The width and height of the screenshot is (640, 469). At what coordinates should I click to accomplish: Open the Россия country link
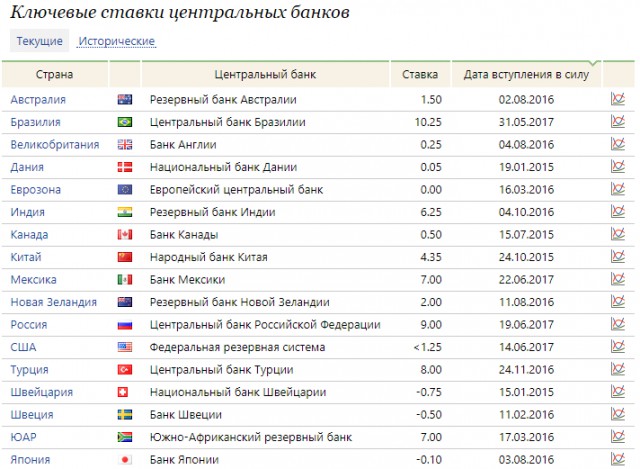point(29,325)
